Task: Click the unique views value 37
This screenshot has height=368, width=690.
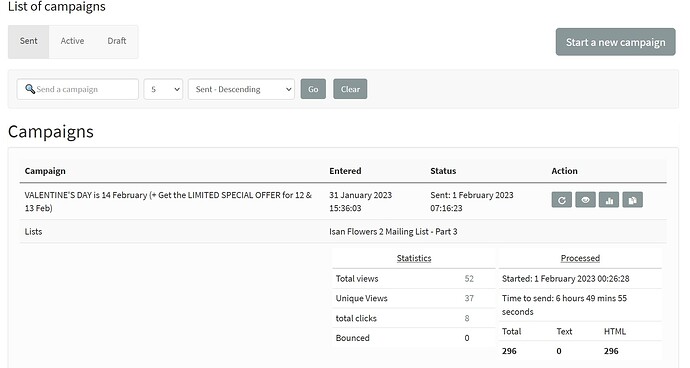Action: point(469,298)
